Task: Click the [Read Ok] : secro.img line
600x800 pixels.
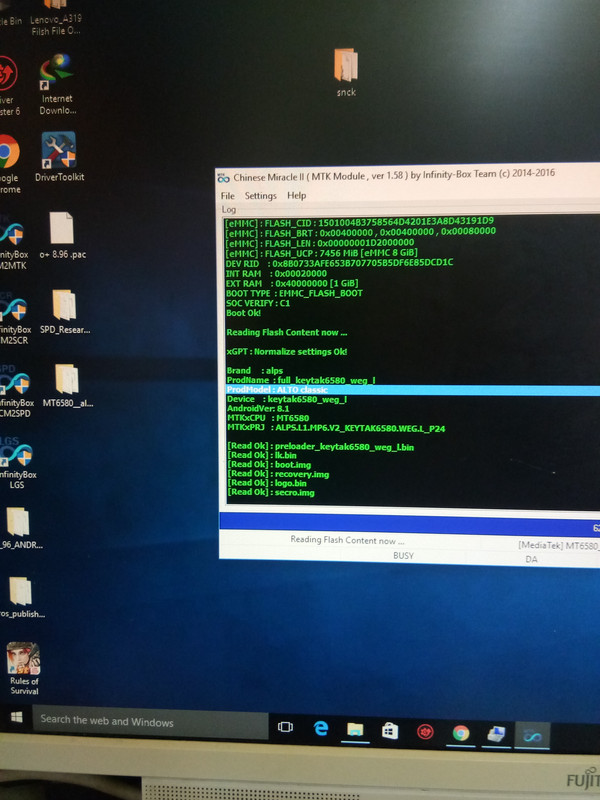Action: pyautogui.click(x=271, y=492)
